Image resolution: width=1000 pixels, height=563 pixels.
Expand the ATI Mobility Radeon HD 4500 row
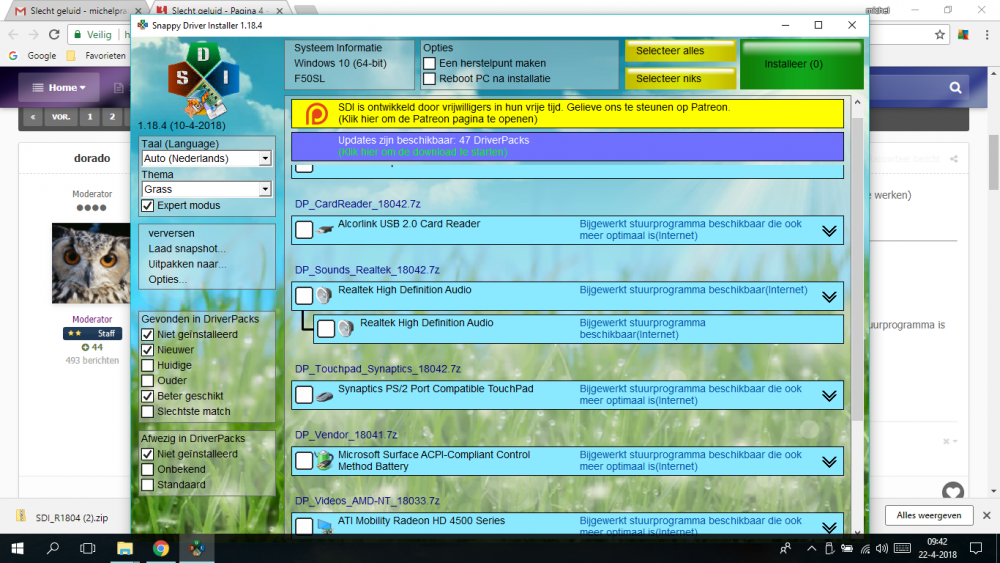[x=829, y=527]
